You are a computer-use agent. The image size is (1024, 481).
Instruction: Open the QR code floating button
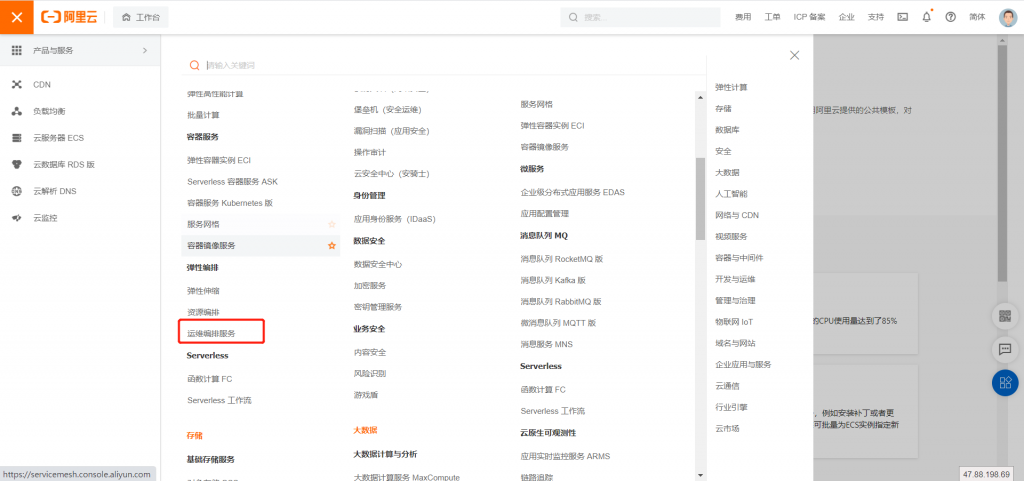coord(1005,317)
